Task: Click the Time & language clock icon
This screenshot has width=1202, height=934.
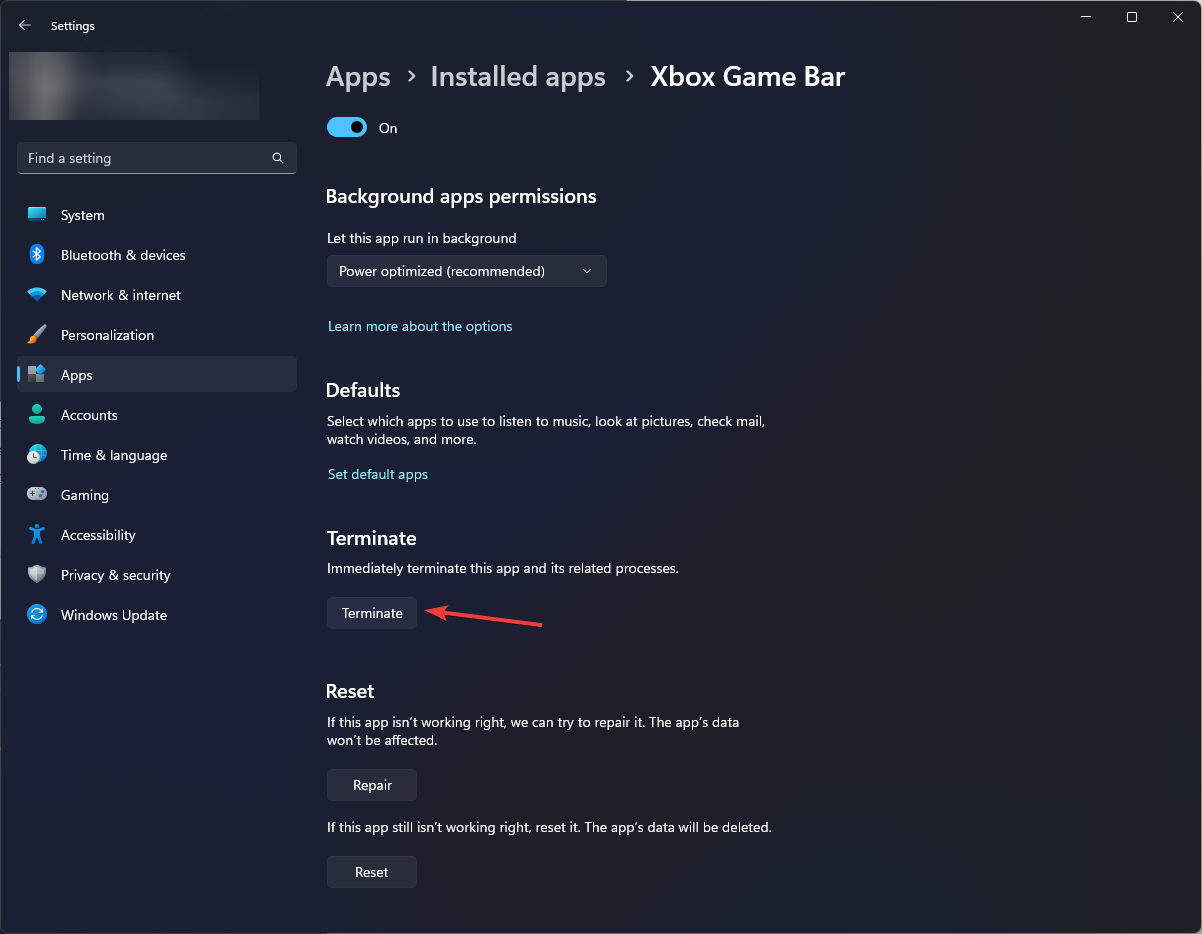Action: click(x=37, y=455)
